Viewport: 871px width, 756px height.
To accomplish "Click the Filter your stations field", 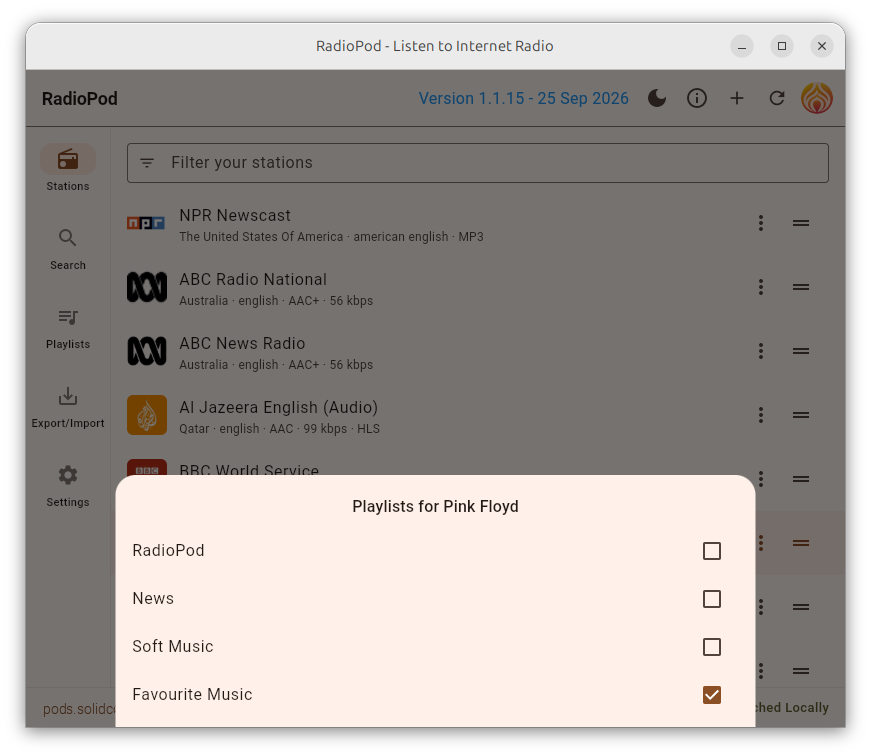I will point(478,163).
